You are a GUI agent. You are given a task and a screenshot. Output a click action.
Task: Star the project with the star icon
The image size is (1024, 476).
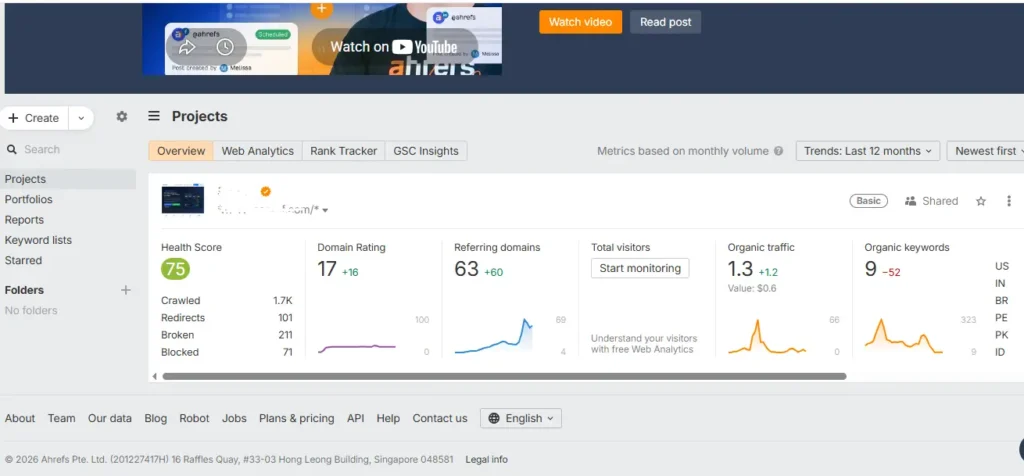(x=981, y=201)
